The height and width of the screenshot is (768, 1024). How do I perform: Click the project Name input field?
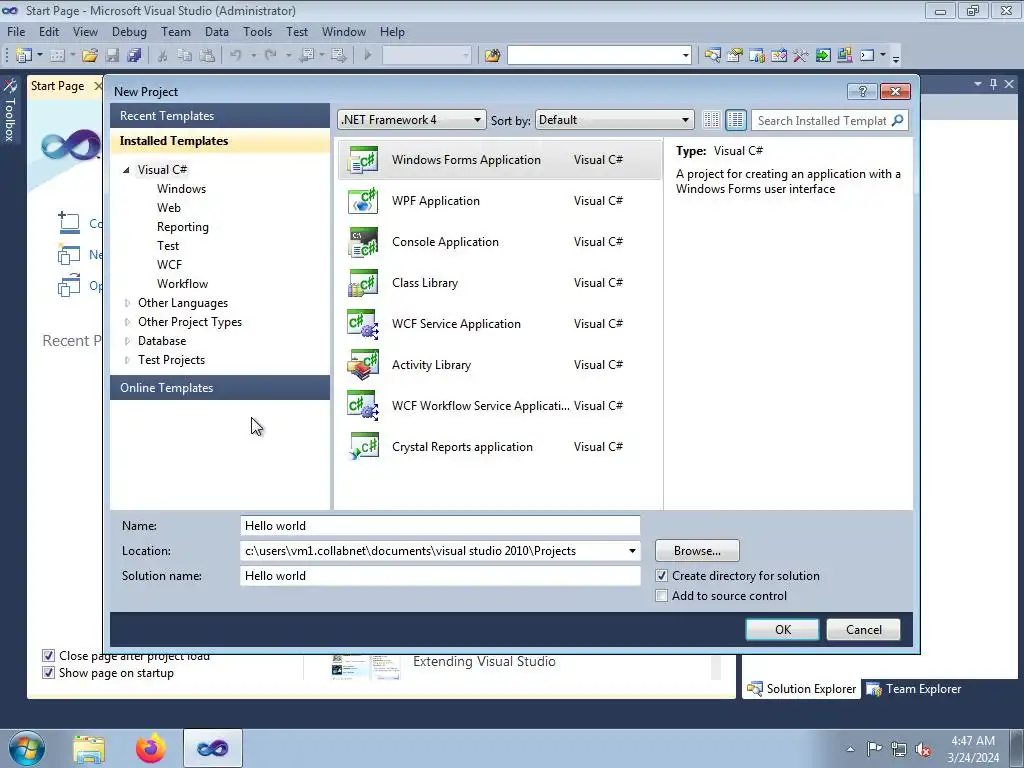[440, 526]
